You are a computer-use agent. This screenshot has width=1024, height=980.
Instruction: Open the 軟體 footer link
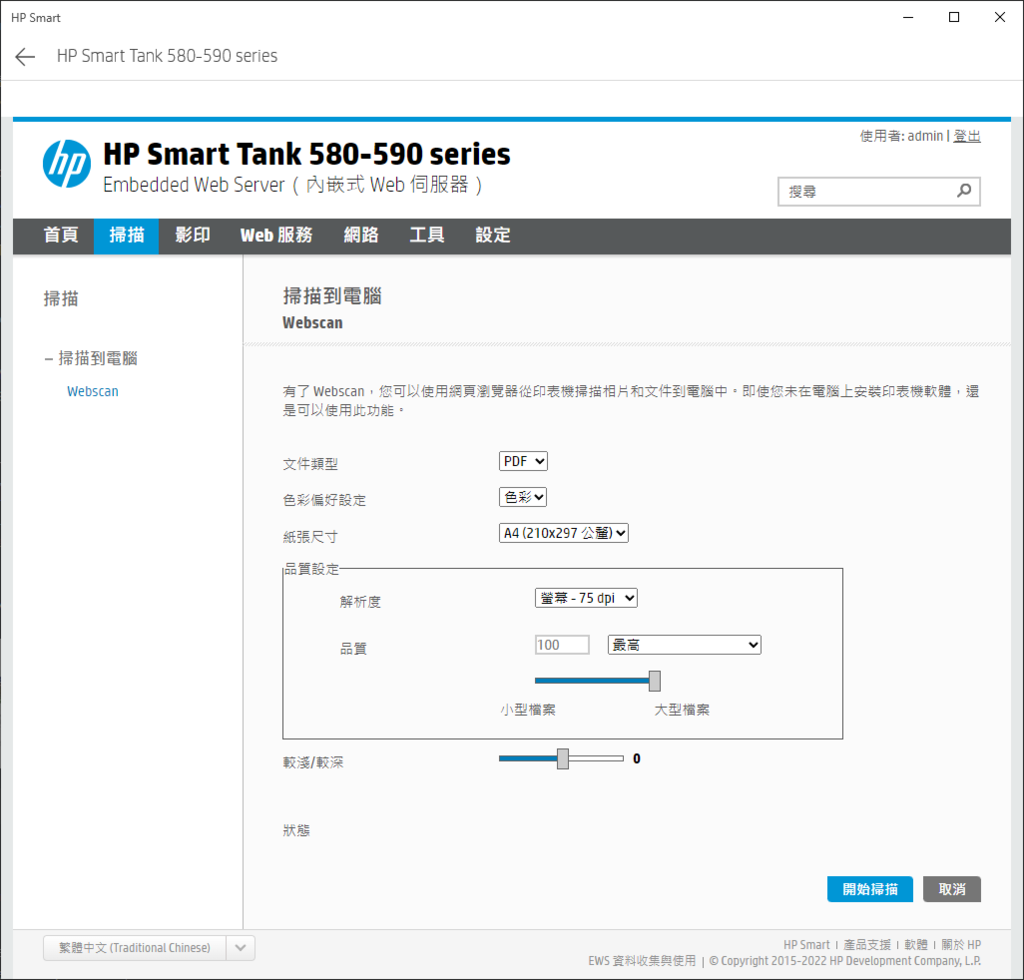coord(916,945)
